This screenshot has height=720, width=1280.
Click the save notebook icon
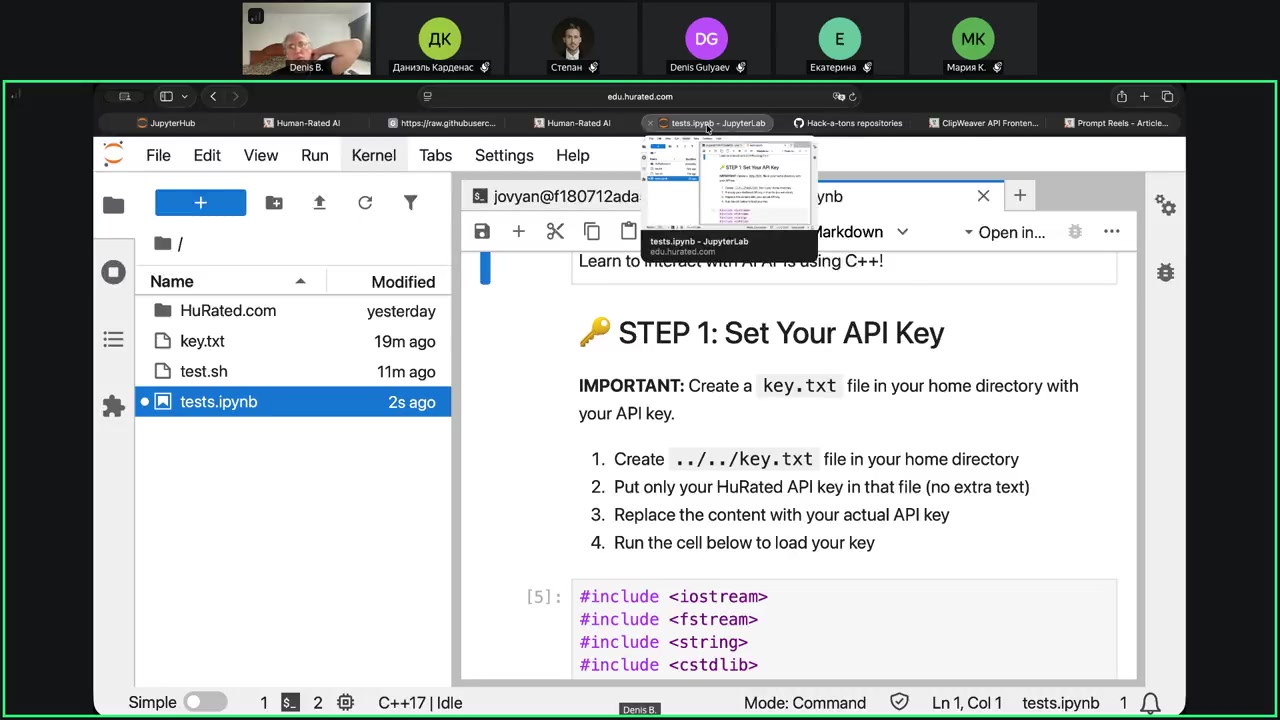[482, 232]
